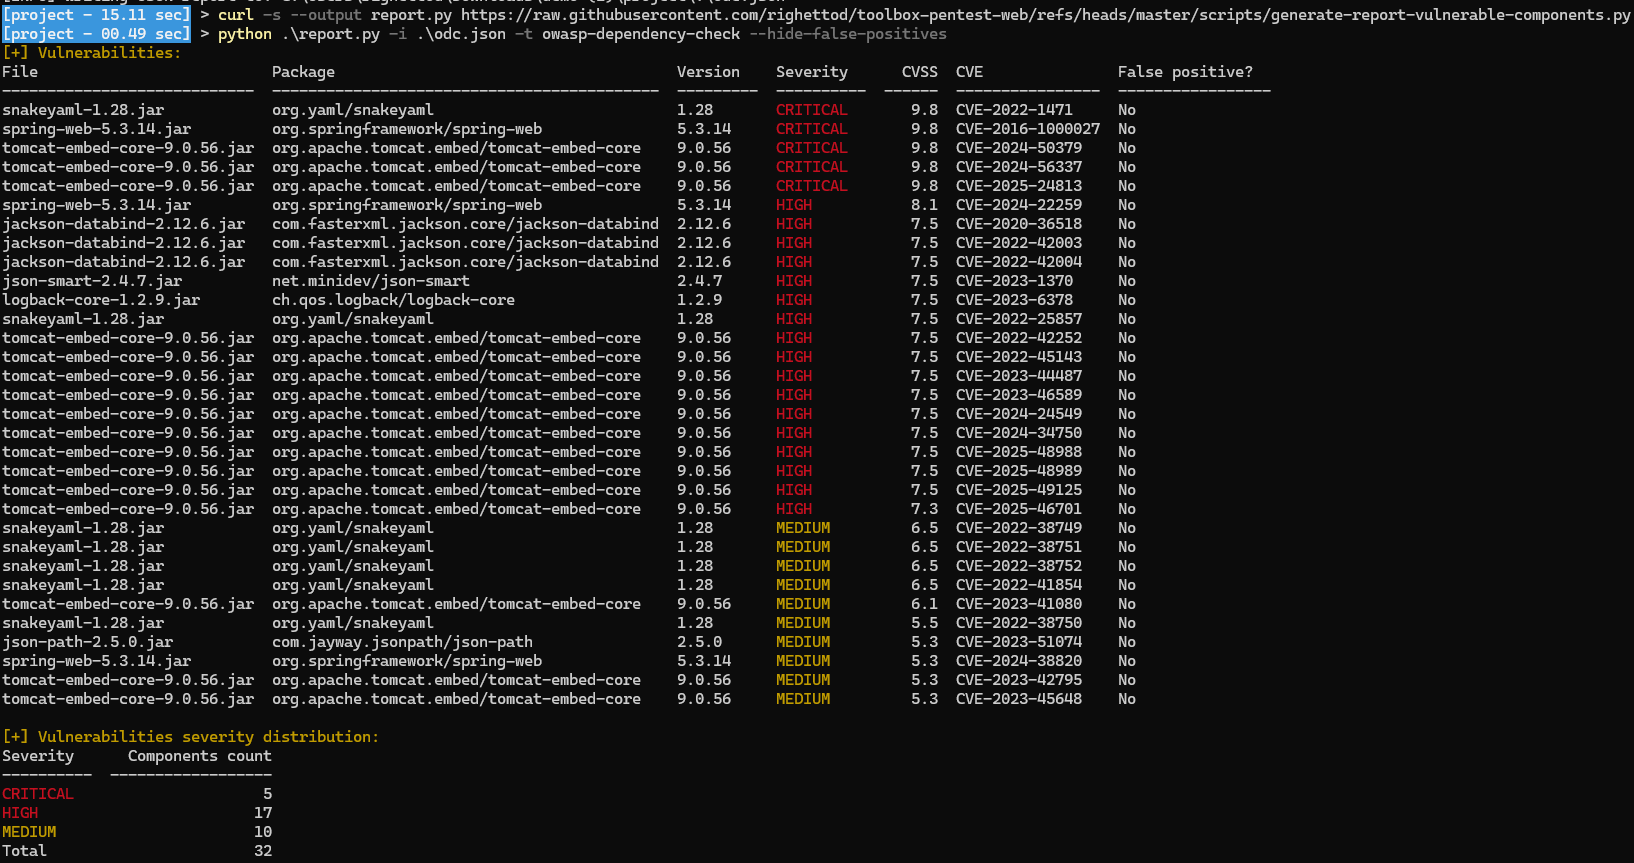Select CVE-2022-38751 identifier

[1019, 547]
